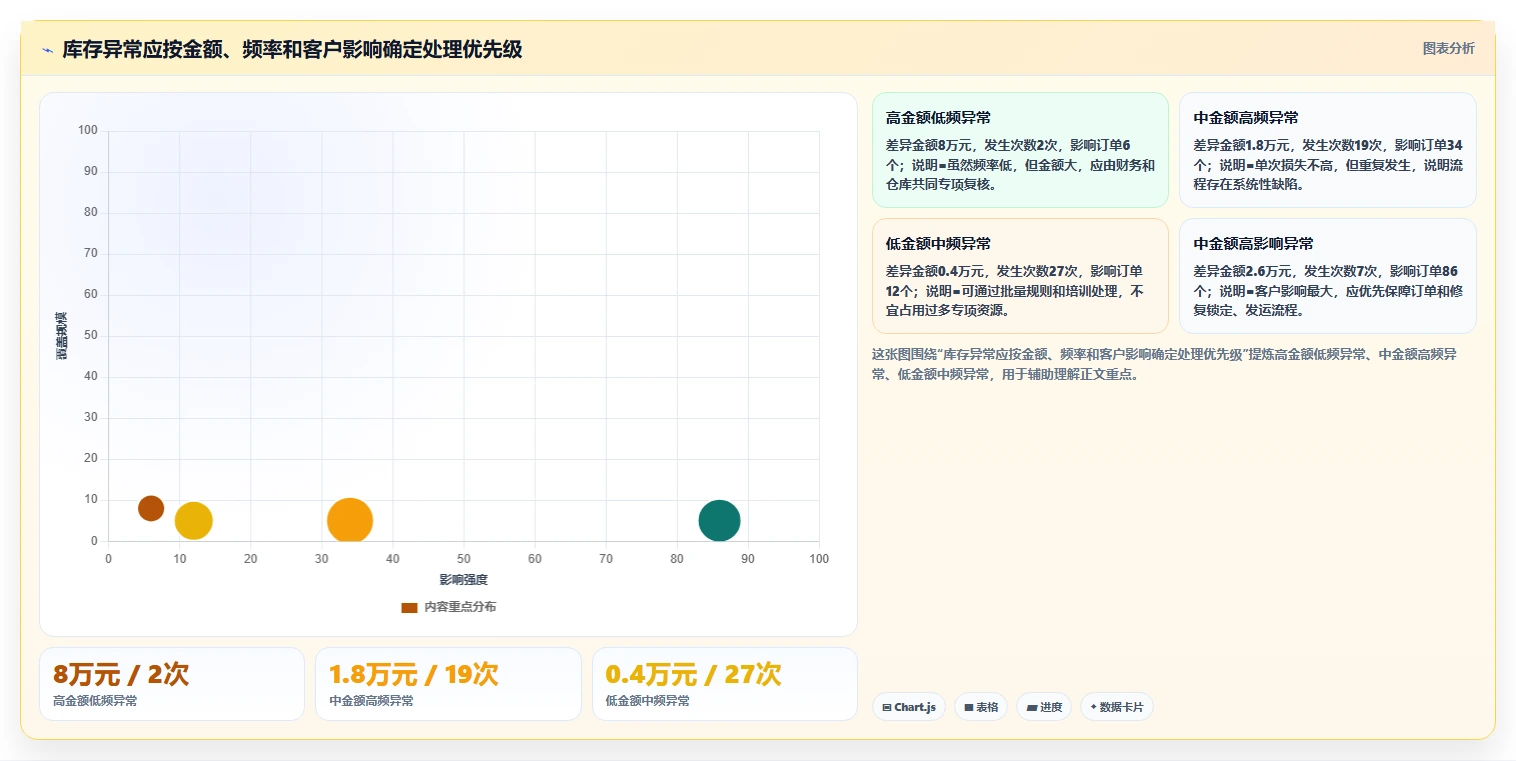
Task: Click the 表格 chip icon
Action: (969, 707)
